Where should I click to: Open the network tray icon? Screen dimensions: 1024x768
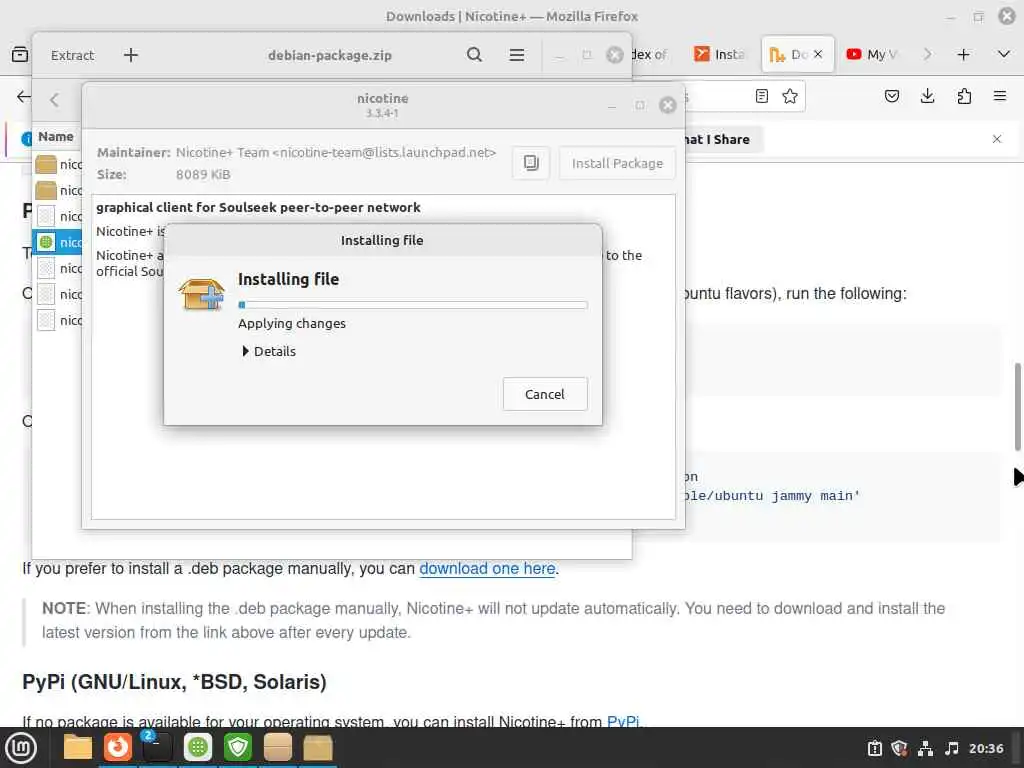(x=925, y=748)
